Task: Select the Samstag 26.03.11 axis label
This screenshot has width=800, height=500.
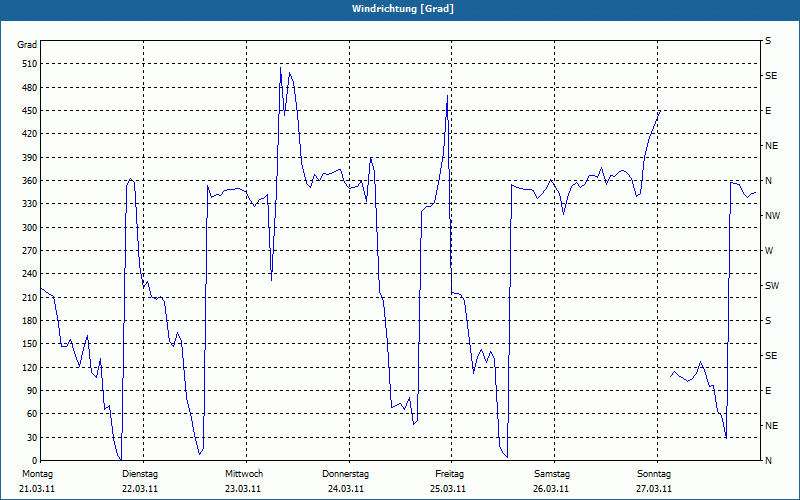Action: pyautogui.click(x=552, y=481)
